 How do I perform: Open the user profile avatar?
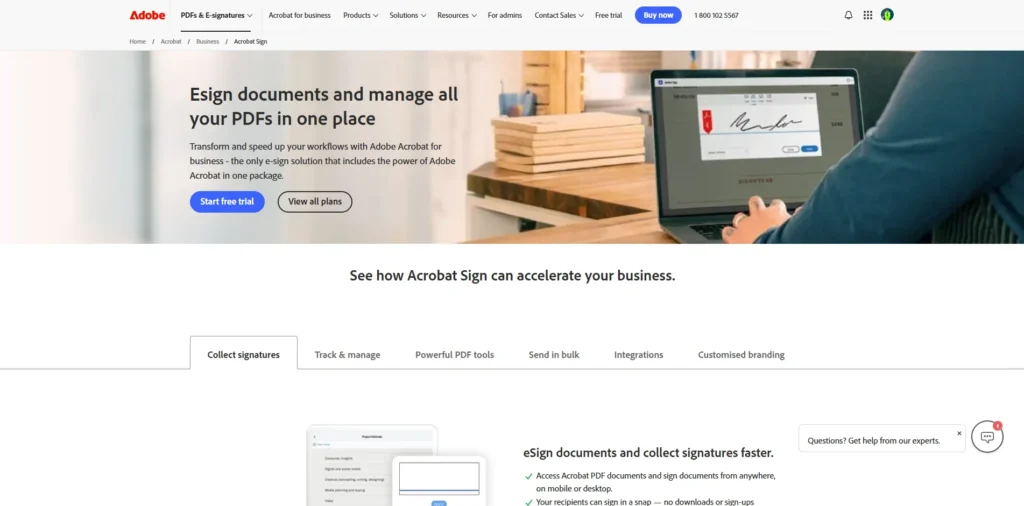[887, 14]
